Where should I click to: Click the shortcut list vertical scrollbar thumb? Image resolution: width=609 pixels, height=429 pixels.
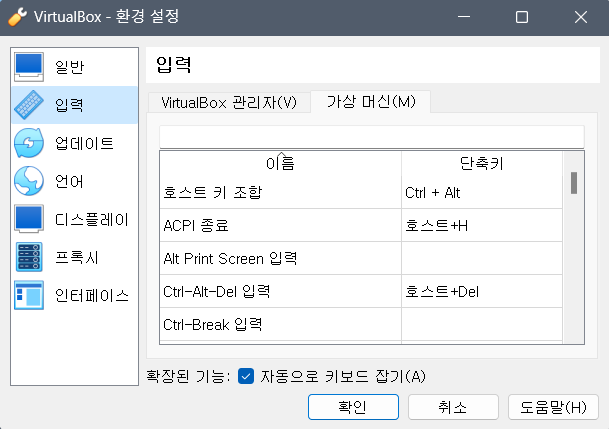(574, 183)
